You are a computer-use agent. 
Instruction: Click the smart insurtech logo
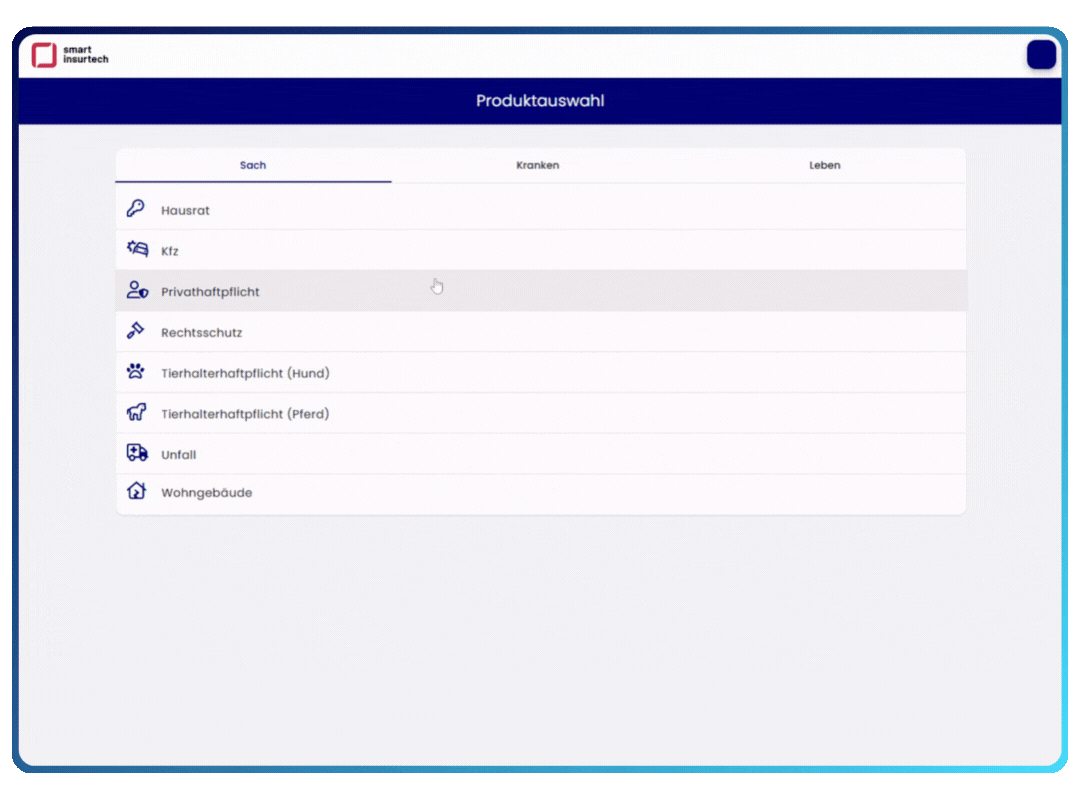(70, 55)
